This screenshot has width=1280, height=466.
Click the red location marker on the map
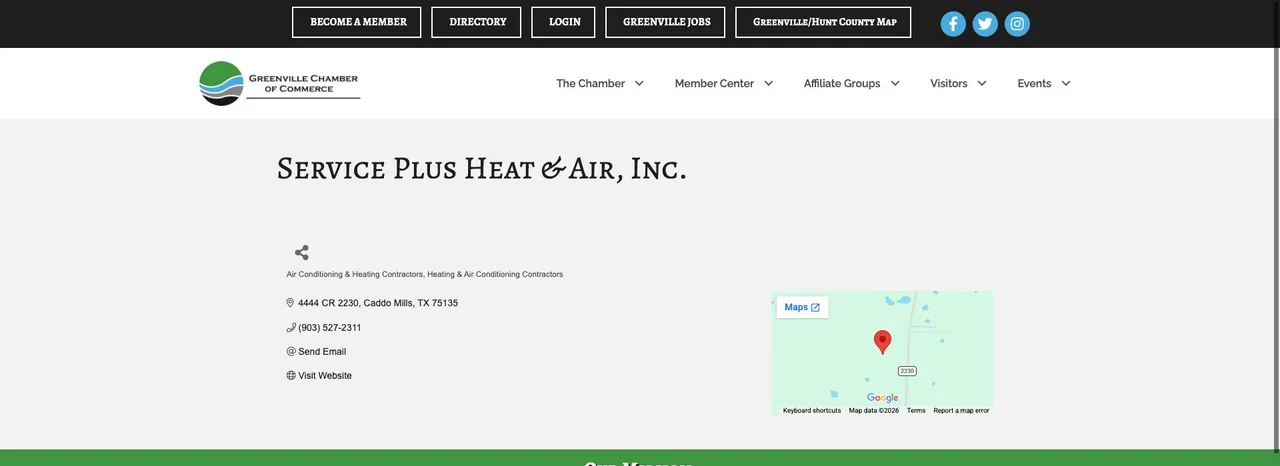pos(882,342)
